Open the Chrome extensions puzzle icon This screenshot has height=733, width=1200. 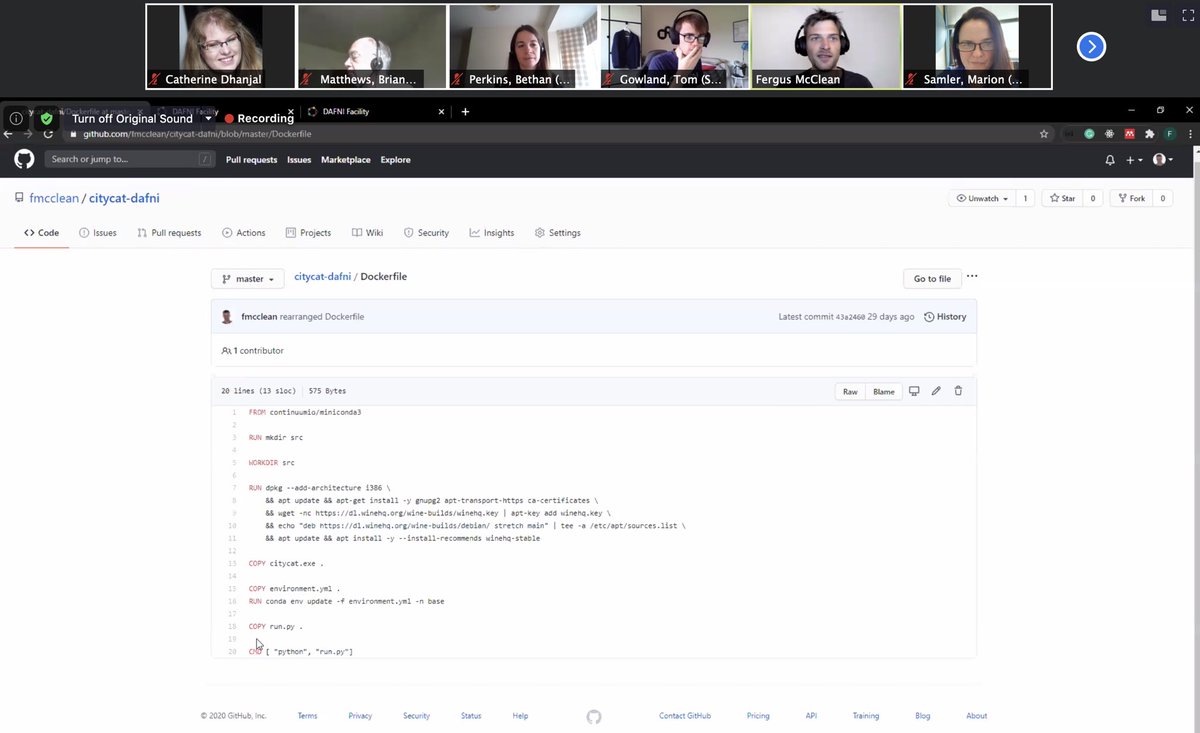pos(1150,134)
